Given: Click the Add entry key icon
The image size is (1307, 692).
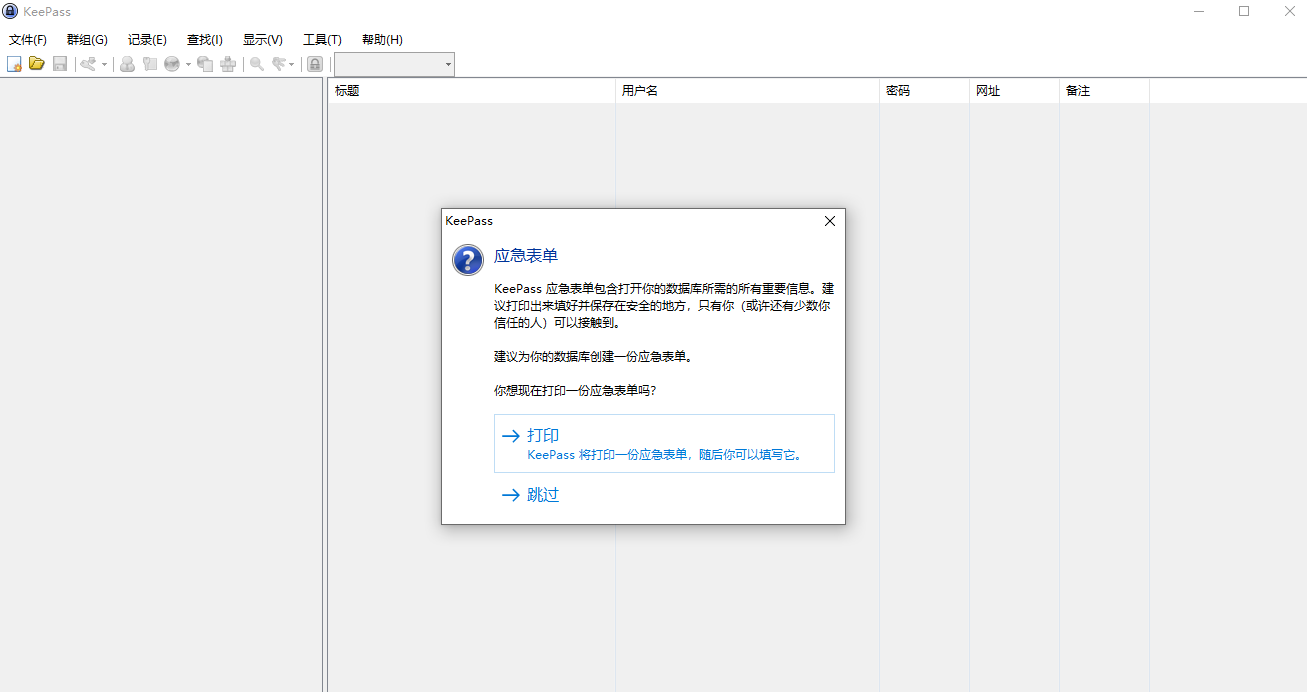Looking at the screenshot, I should (x=87, y=64).
